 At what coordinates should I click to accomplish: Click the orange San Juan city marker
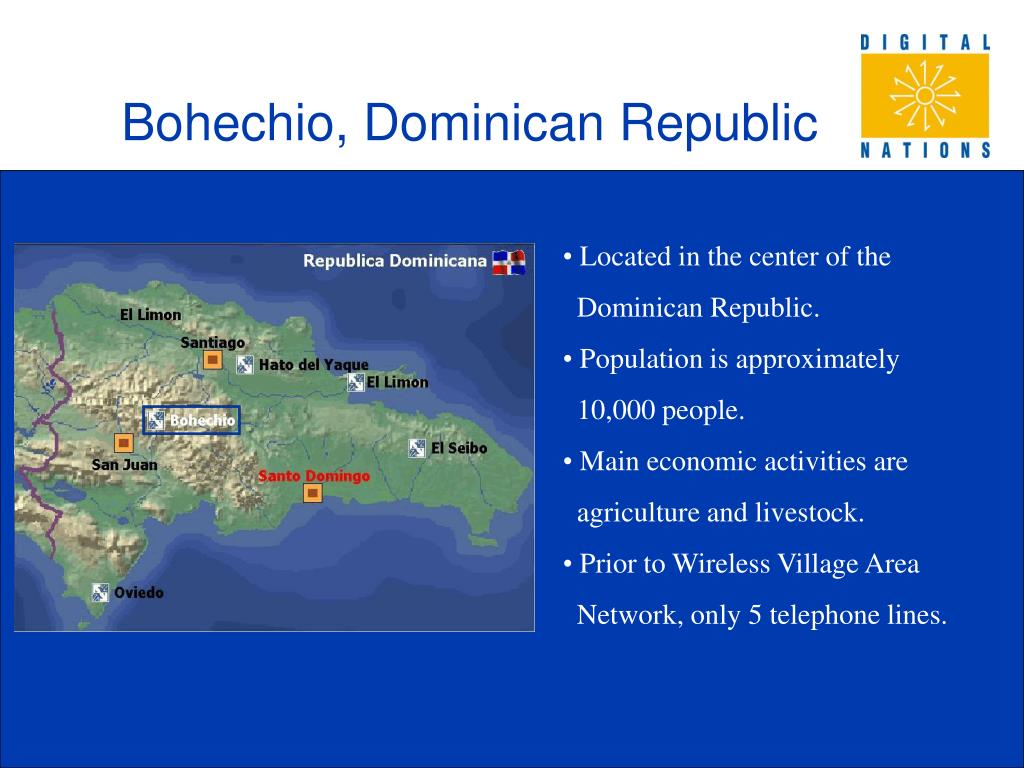click(x=123, y=443)
